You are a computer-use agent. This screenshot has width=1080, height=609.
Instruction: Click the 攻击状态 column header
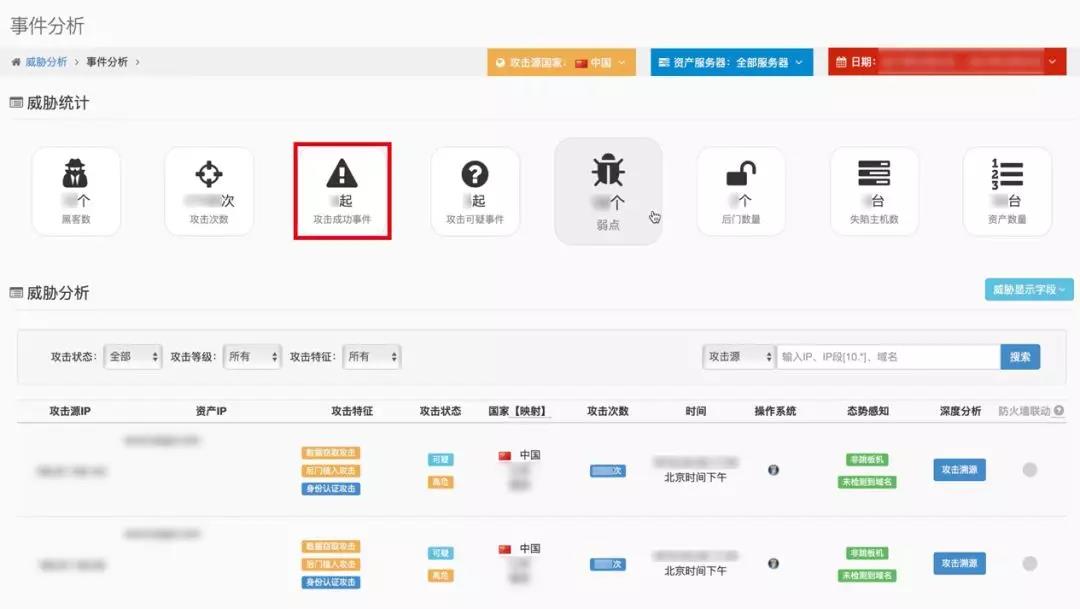[440, 411]
